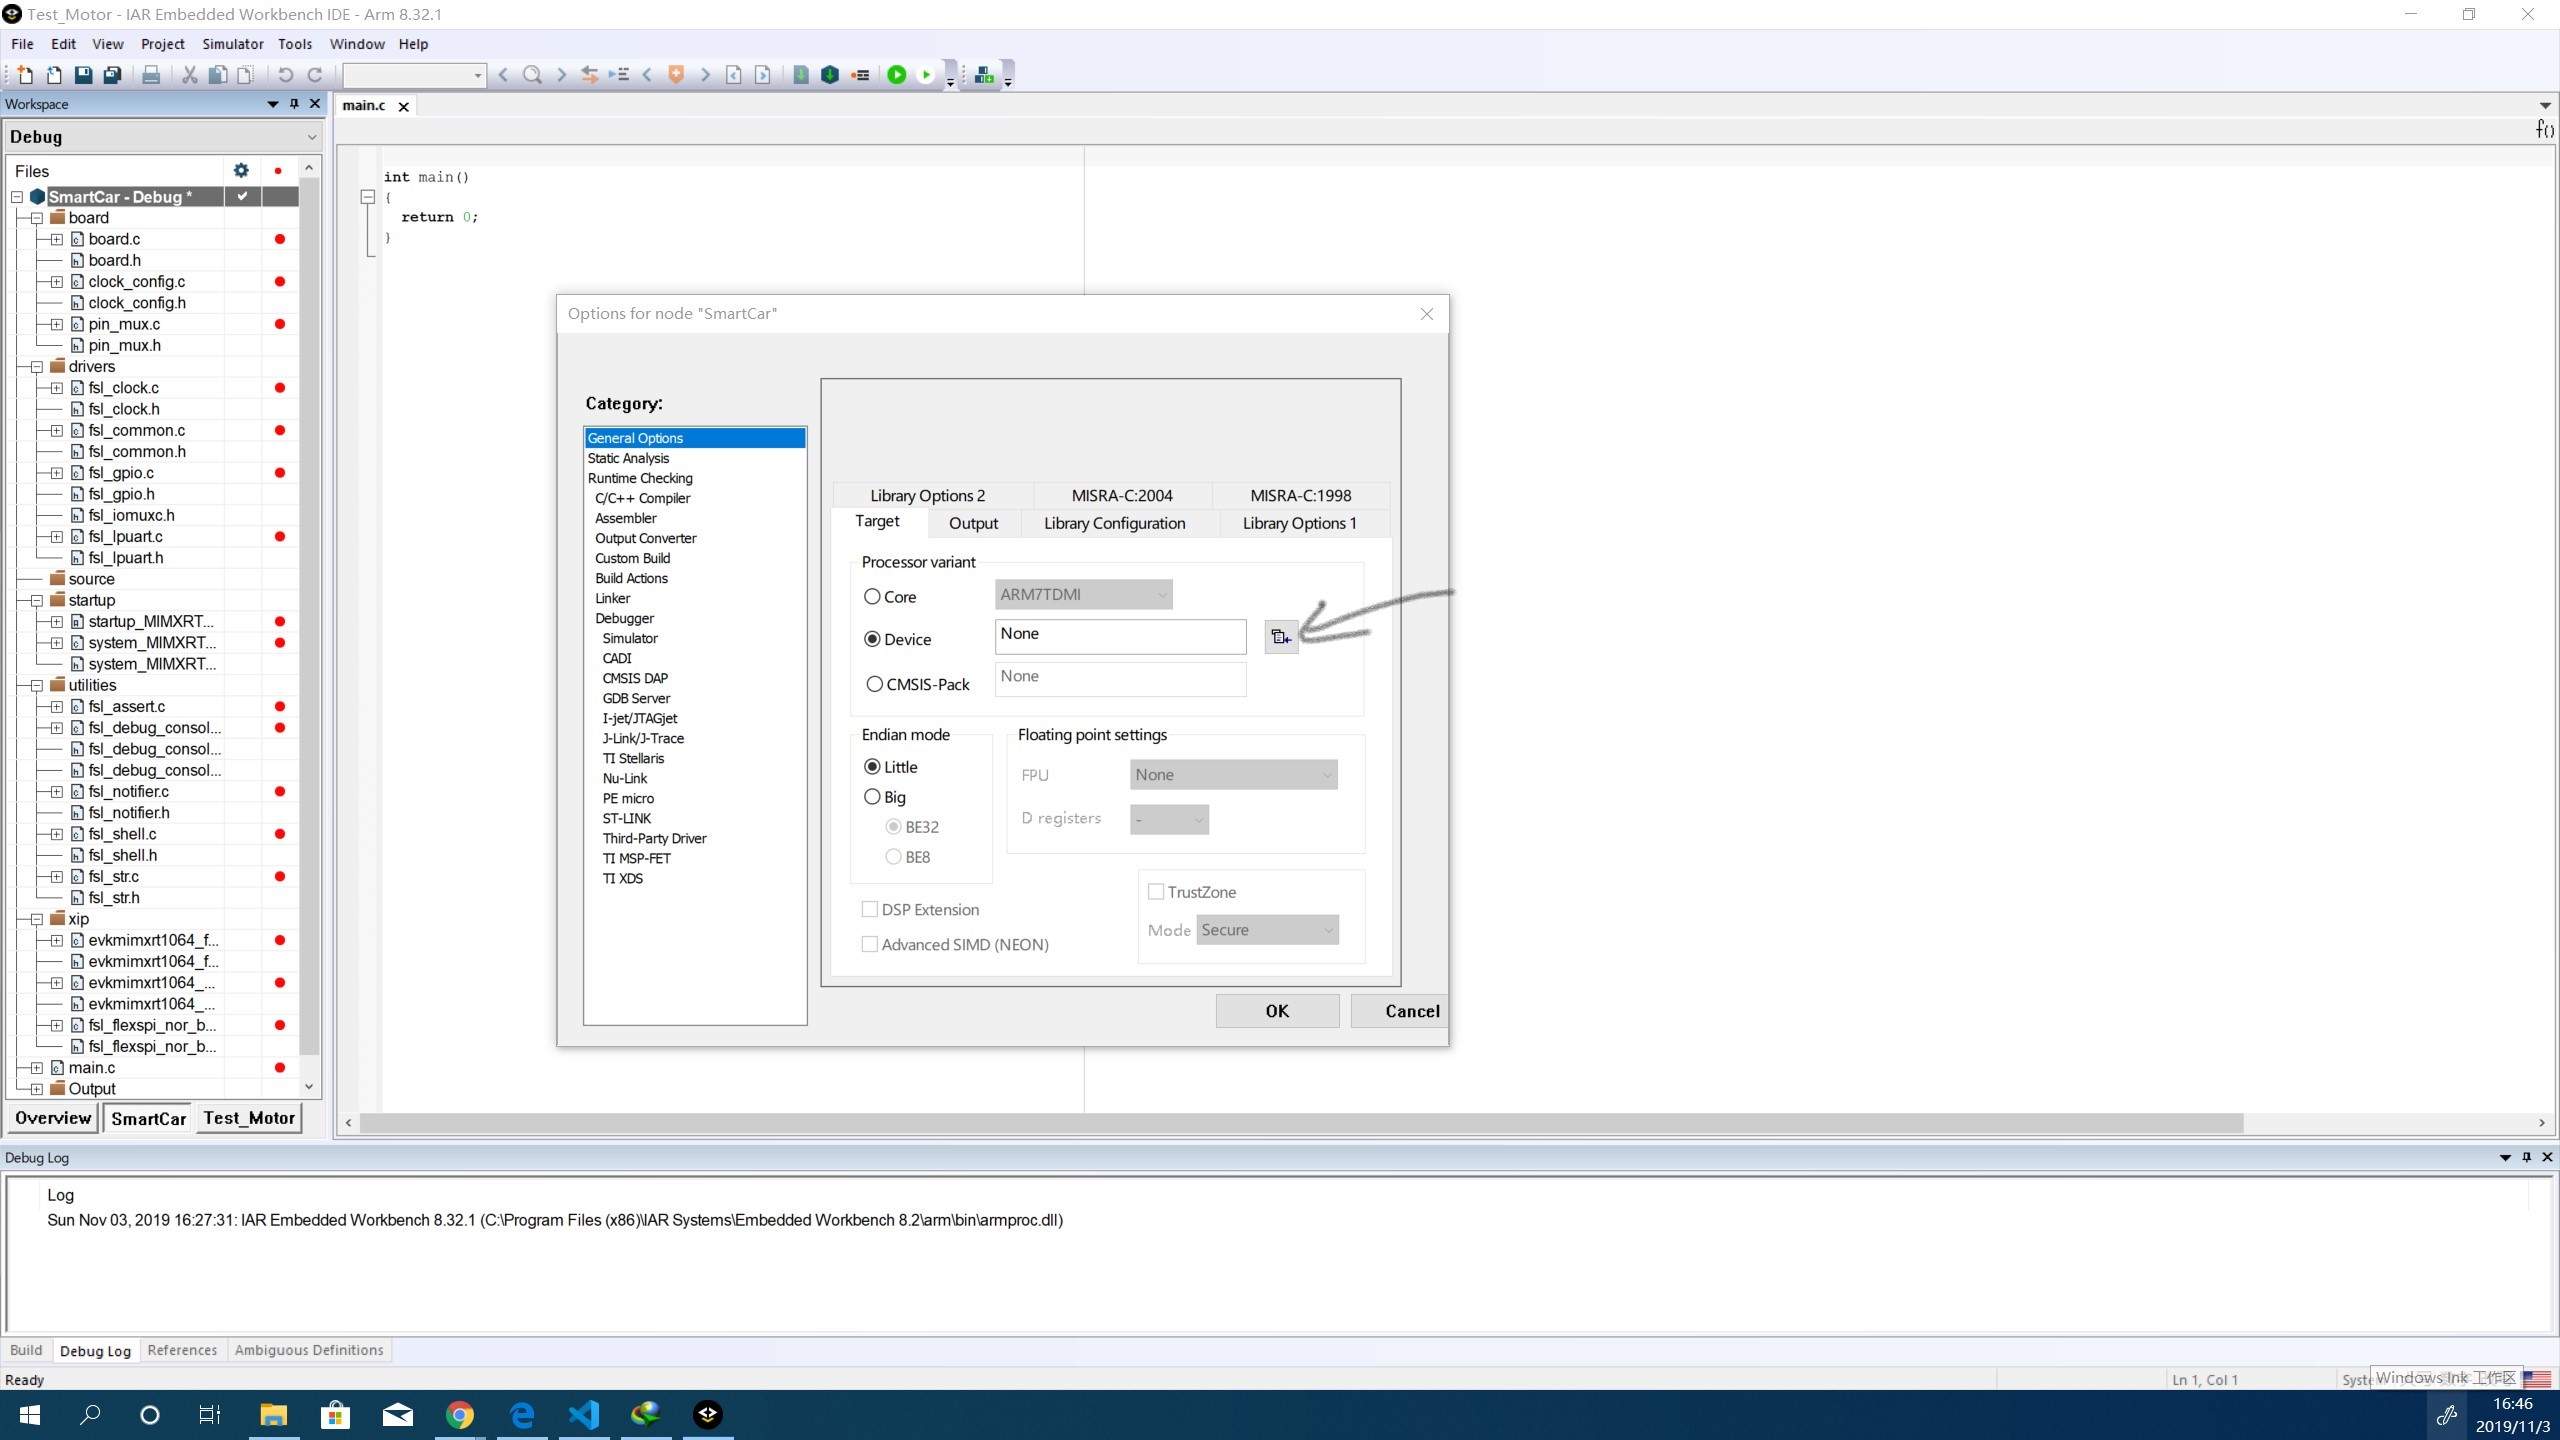Click the Find toolbar magnifier icon

tap(533, 74)
